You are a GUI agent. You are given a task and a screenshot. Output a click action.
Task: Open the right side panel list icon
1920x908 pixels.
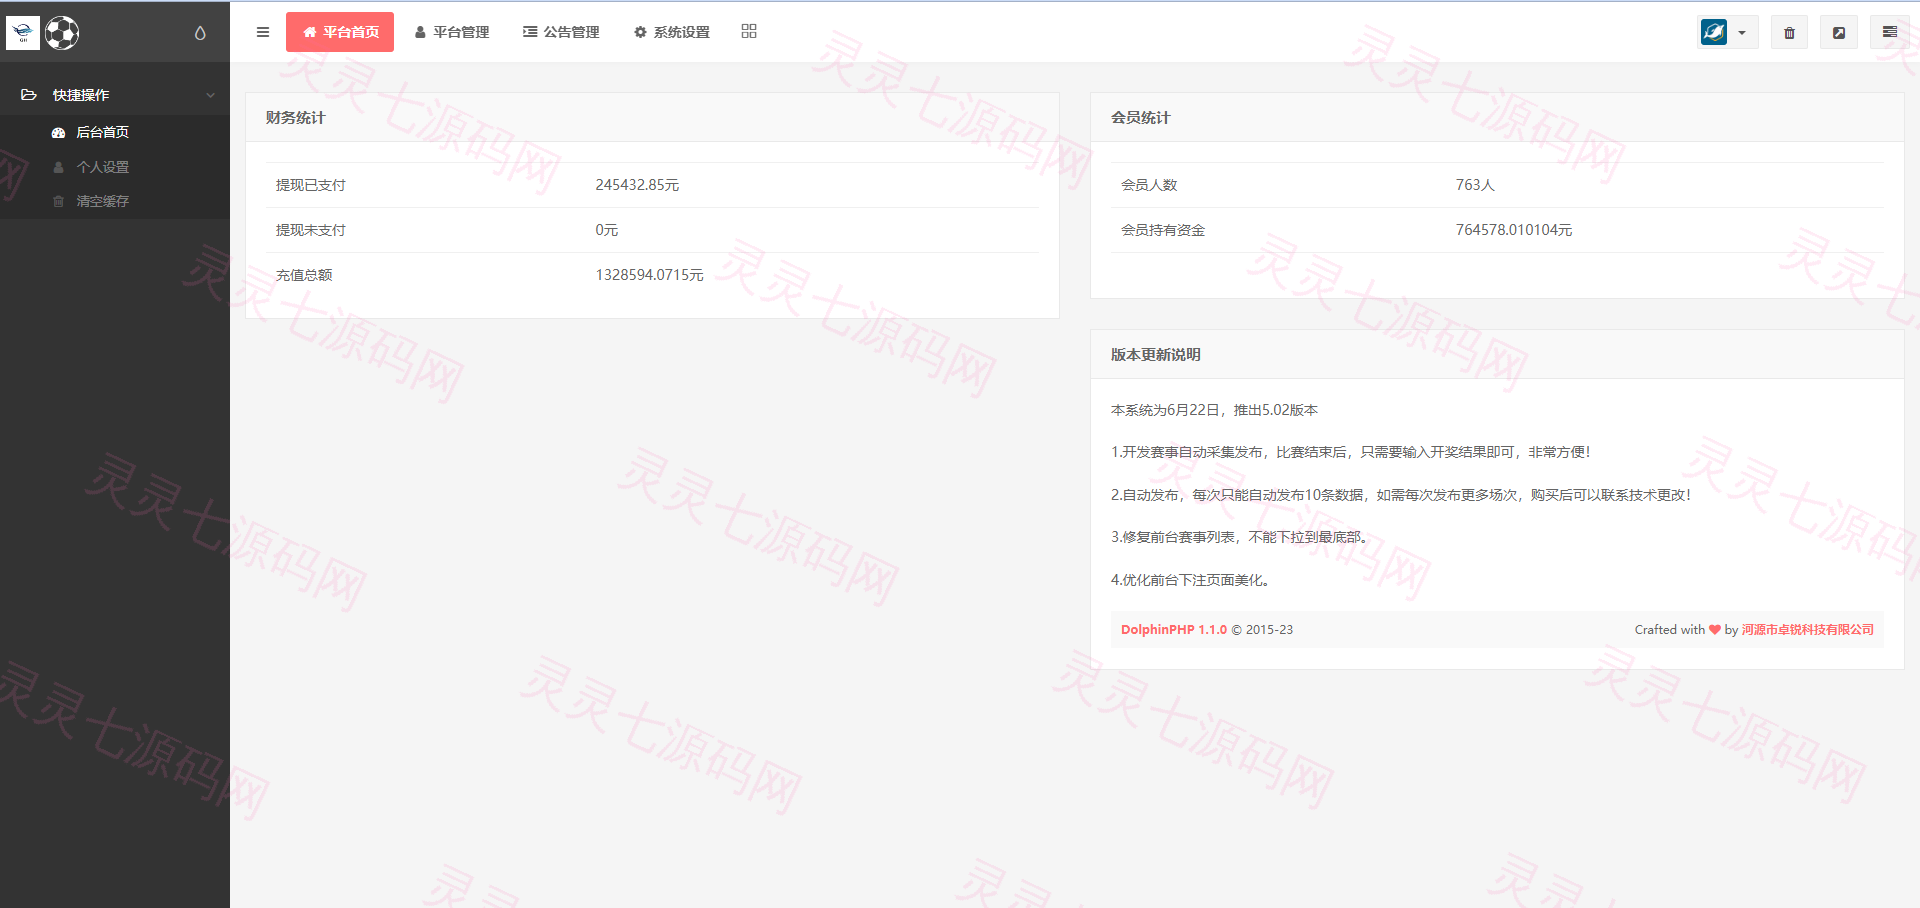click(1890, 32)
